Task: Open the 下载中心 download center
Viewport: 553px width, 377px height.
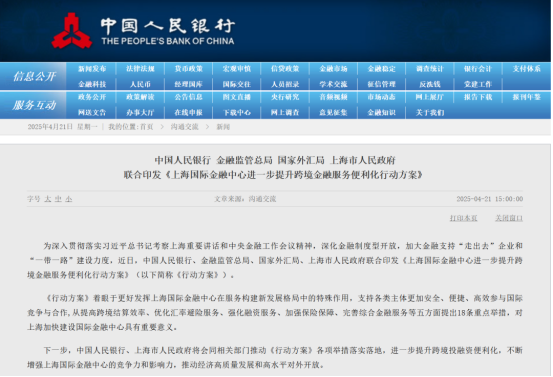Action: pyautogui.click(x=237, y=113)
